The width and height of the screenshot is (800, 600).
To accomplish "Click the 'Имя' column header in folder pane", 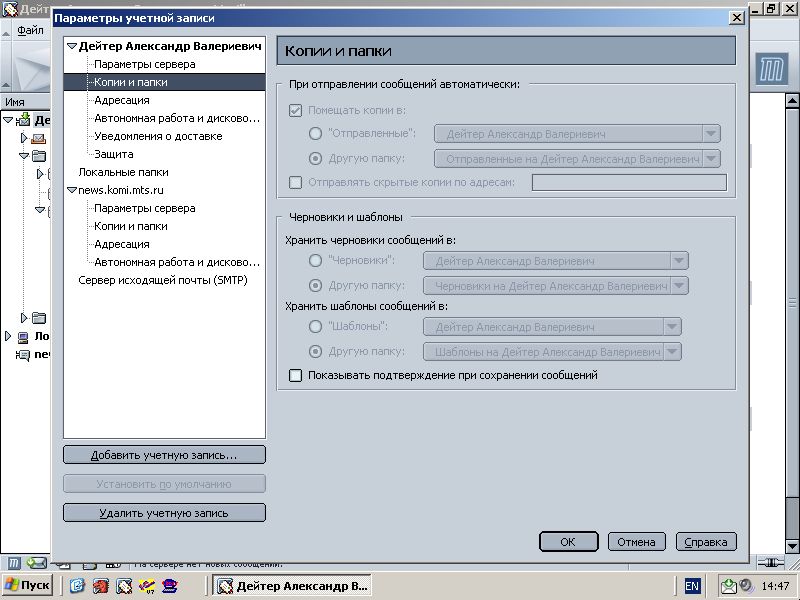I will (x=26, y=102).
